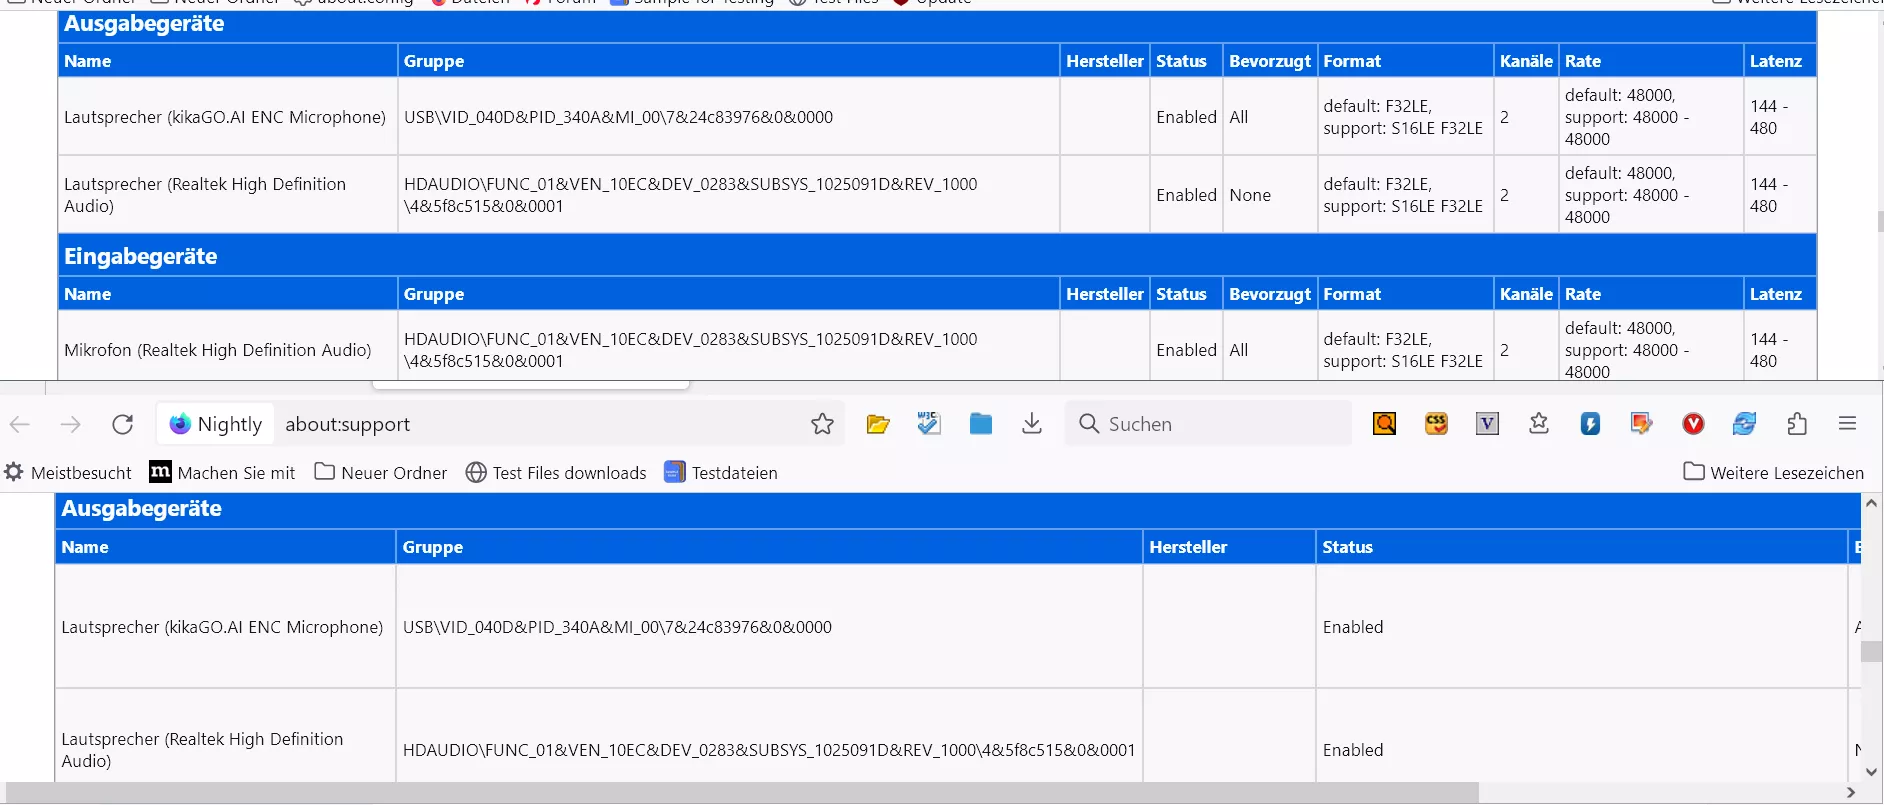
Task: Open the extensions puzzle-piece menu
Action: coord(1796,424)
